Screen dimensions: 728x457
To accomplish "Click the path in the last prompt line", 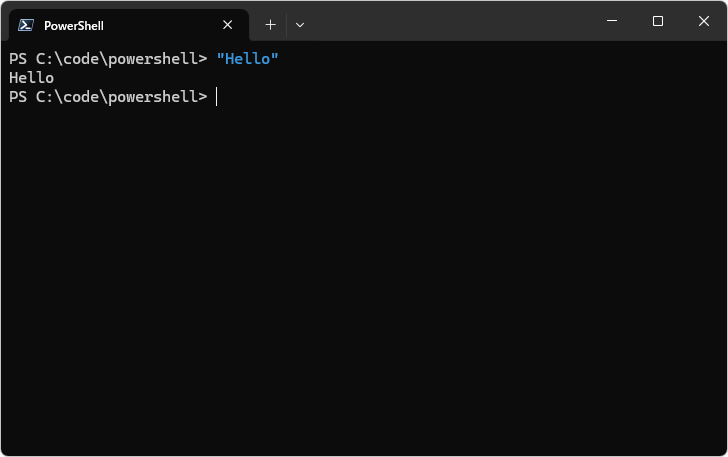I will click(x=116, y=97).
